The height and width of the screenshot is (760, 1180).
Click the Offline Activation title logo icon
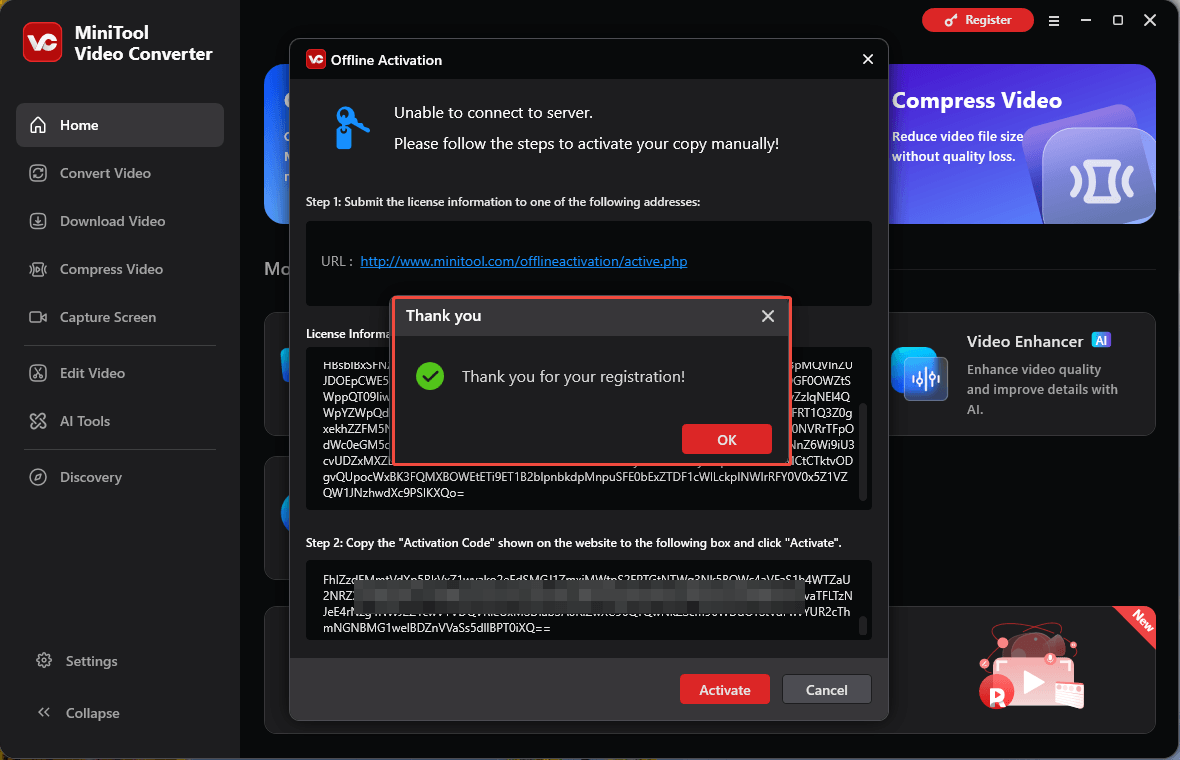coord(315,59)
